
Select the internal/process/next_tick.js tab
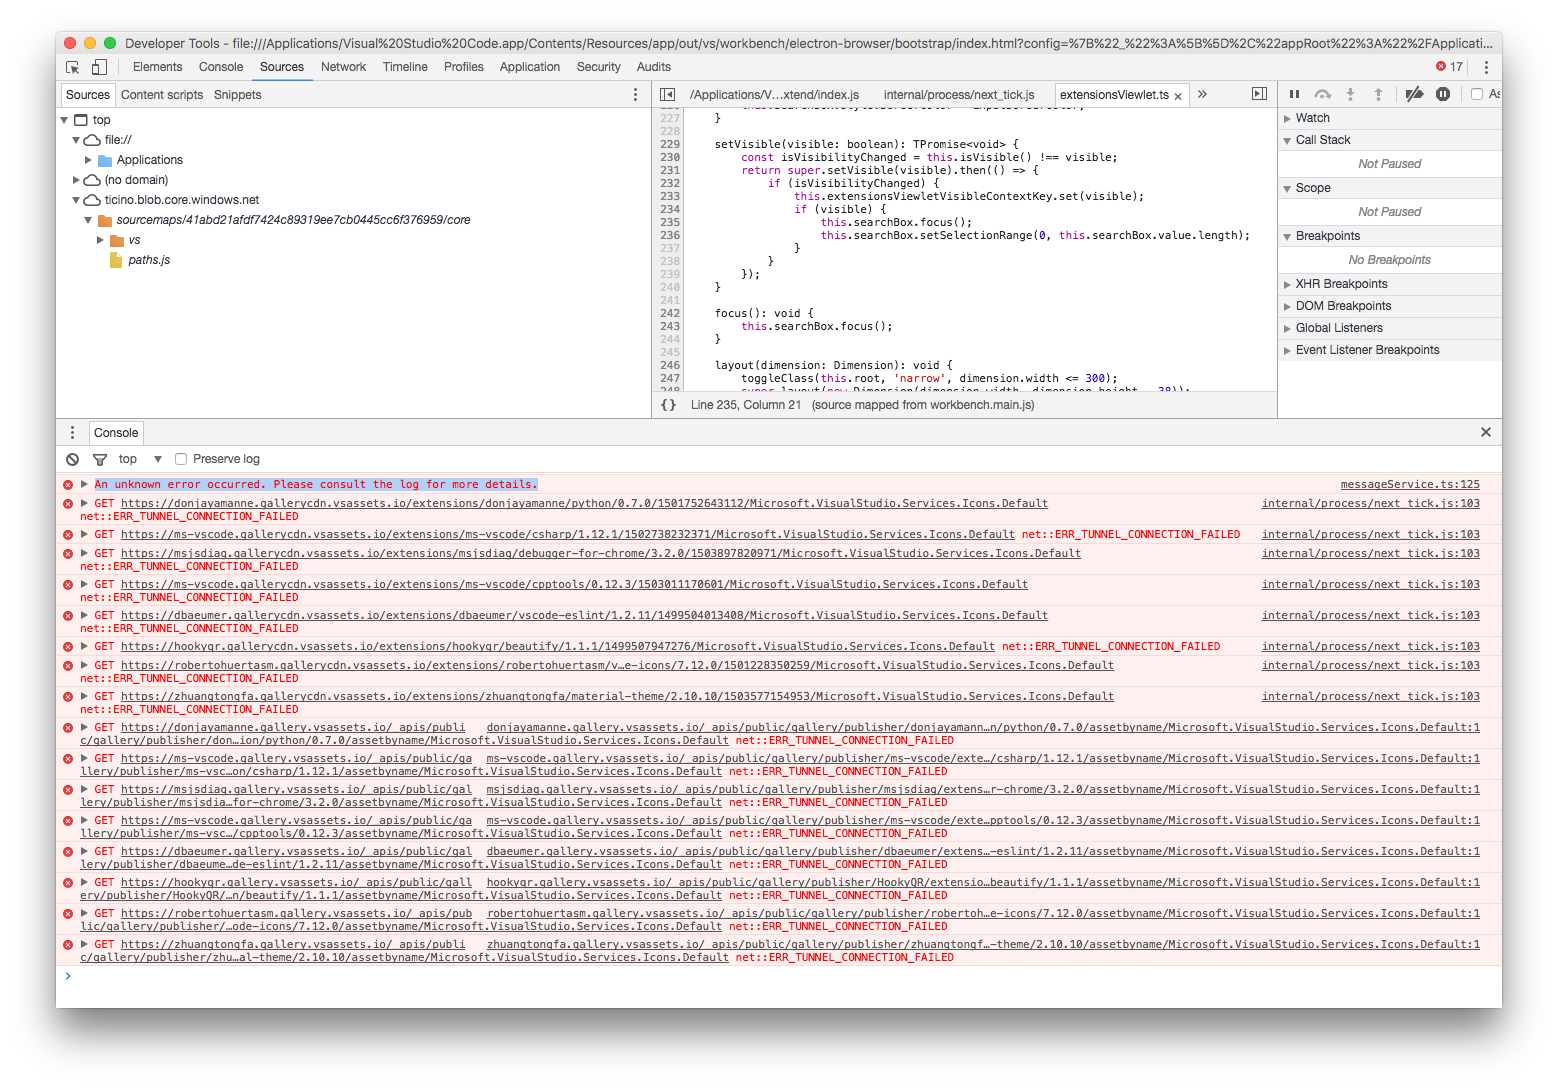[958, 93]
